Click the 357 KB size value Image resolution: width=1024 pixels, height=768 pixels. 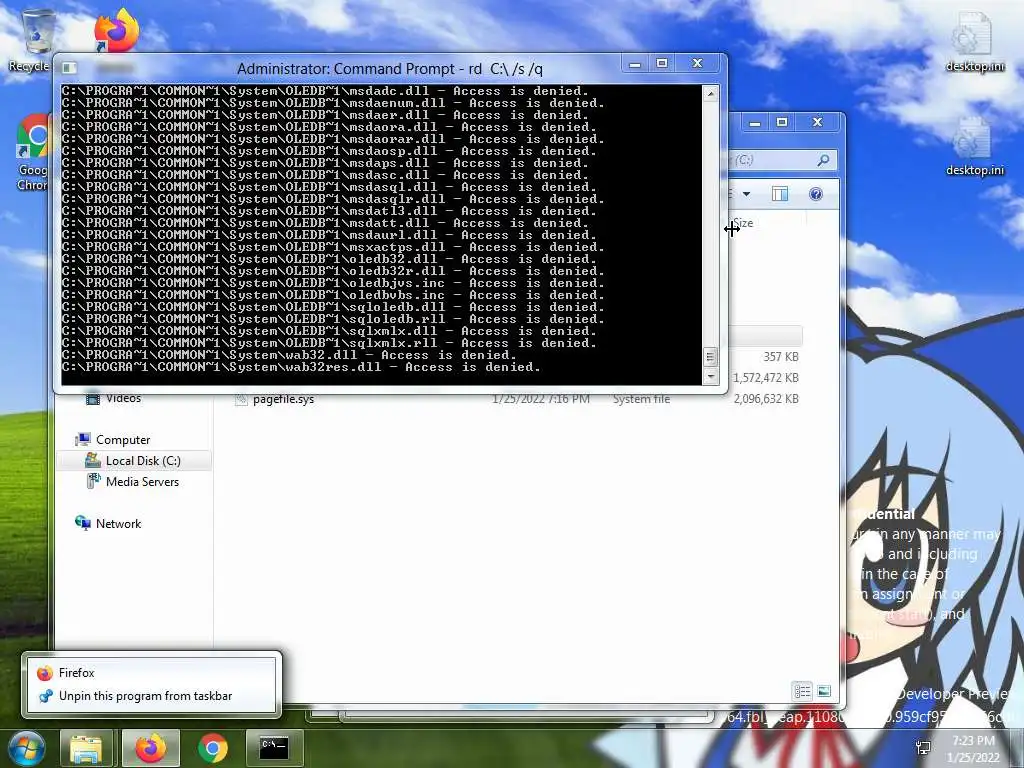[x=781, y=357]
